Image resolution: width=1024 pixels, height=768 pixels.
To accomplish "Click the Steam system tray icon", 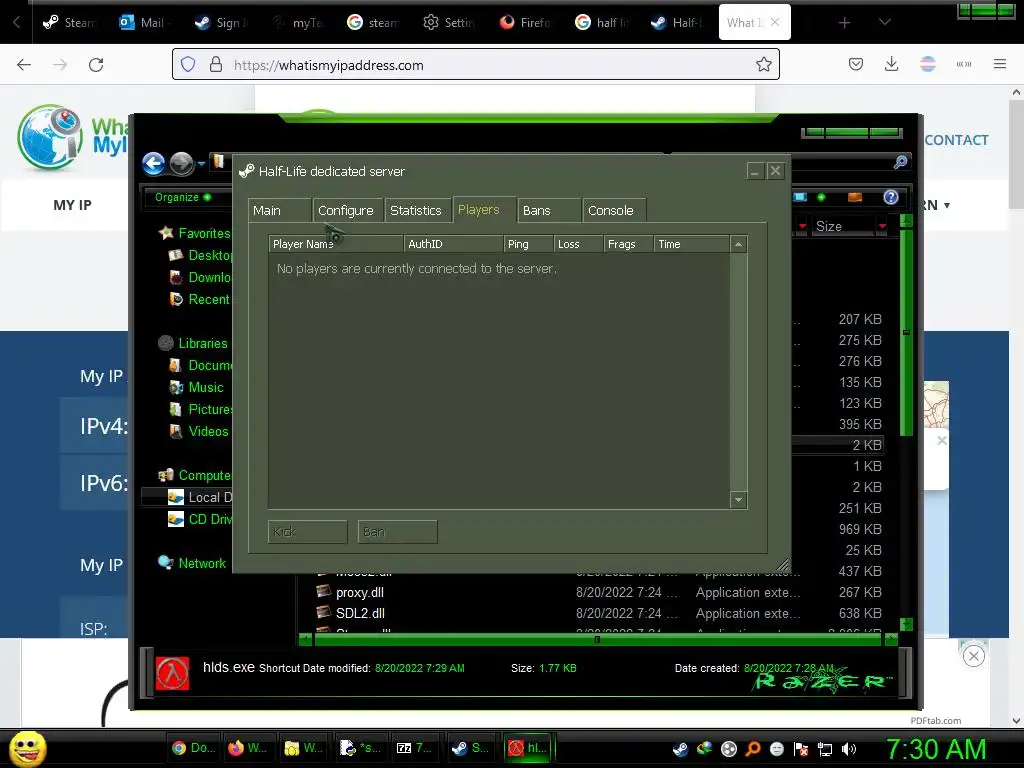I will point(680,749).
